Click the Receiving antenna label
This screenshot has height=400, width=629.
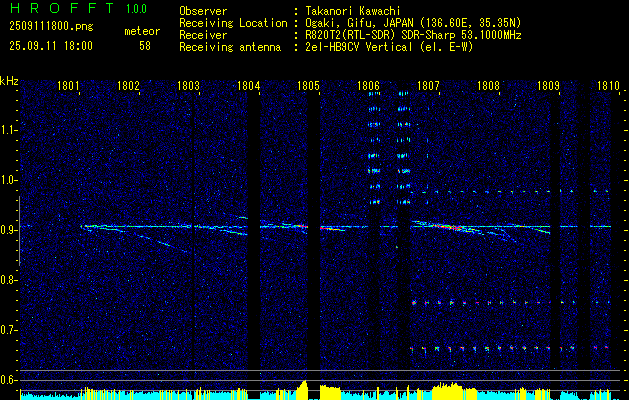pos(230,47)
